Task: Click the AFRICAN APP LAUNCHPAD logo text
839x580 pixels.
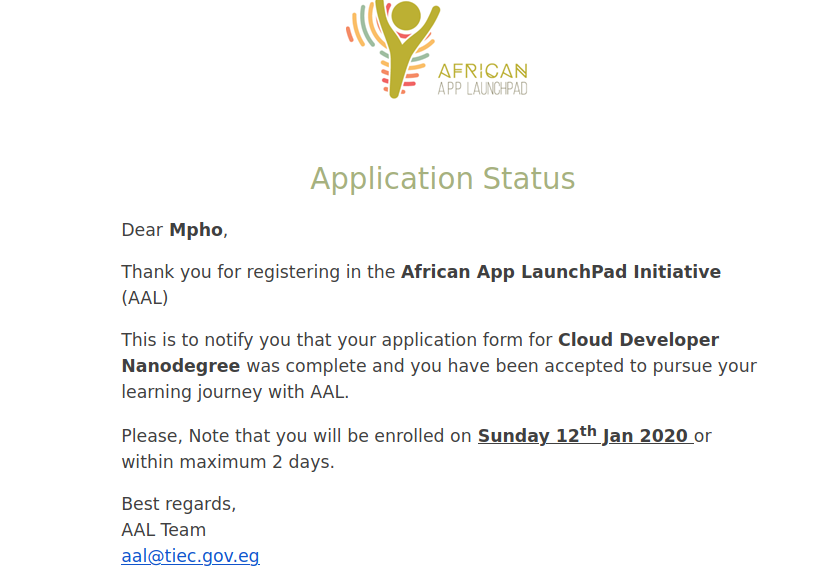Action: pos(483,79)
